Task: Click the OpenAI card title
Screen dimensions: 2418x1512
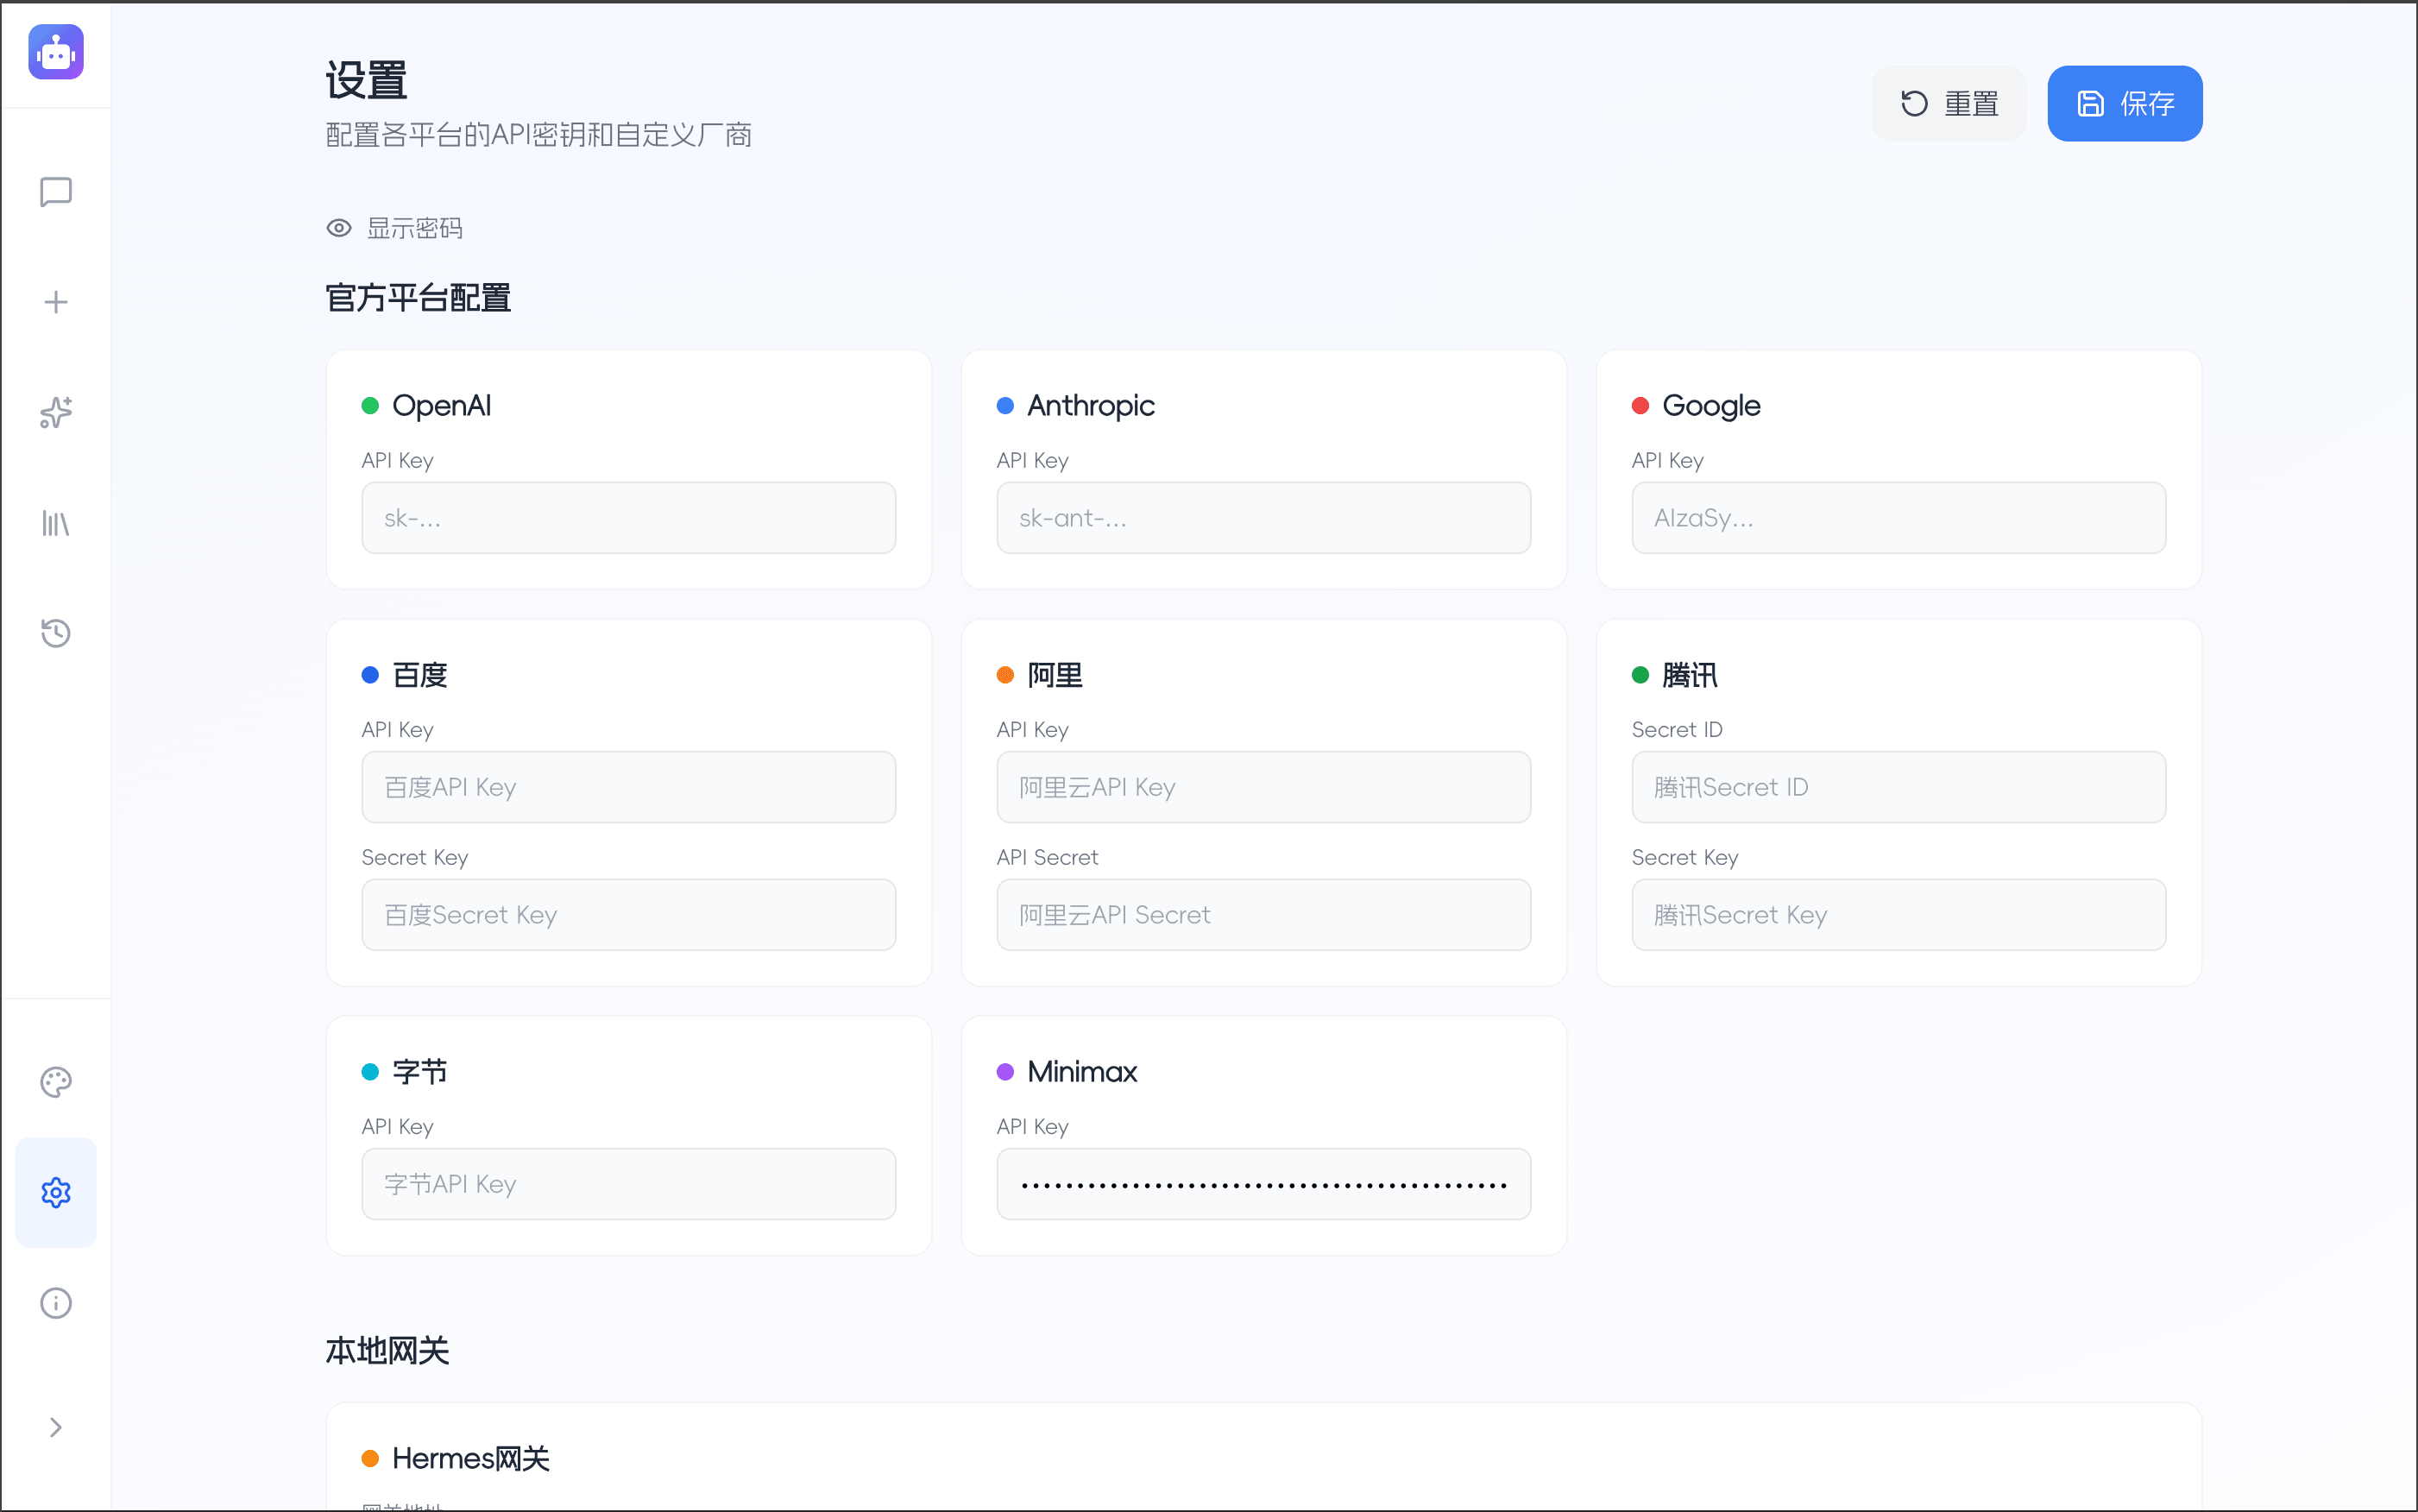Action: (x=441, y=405)
